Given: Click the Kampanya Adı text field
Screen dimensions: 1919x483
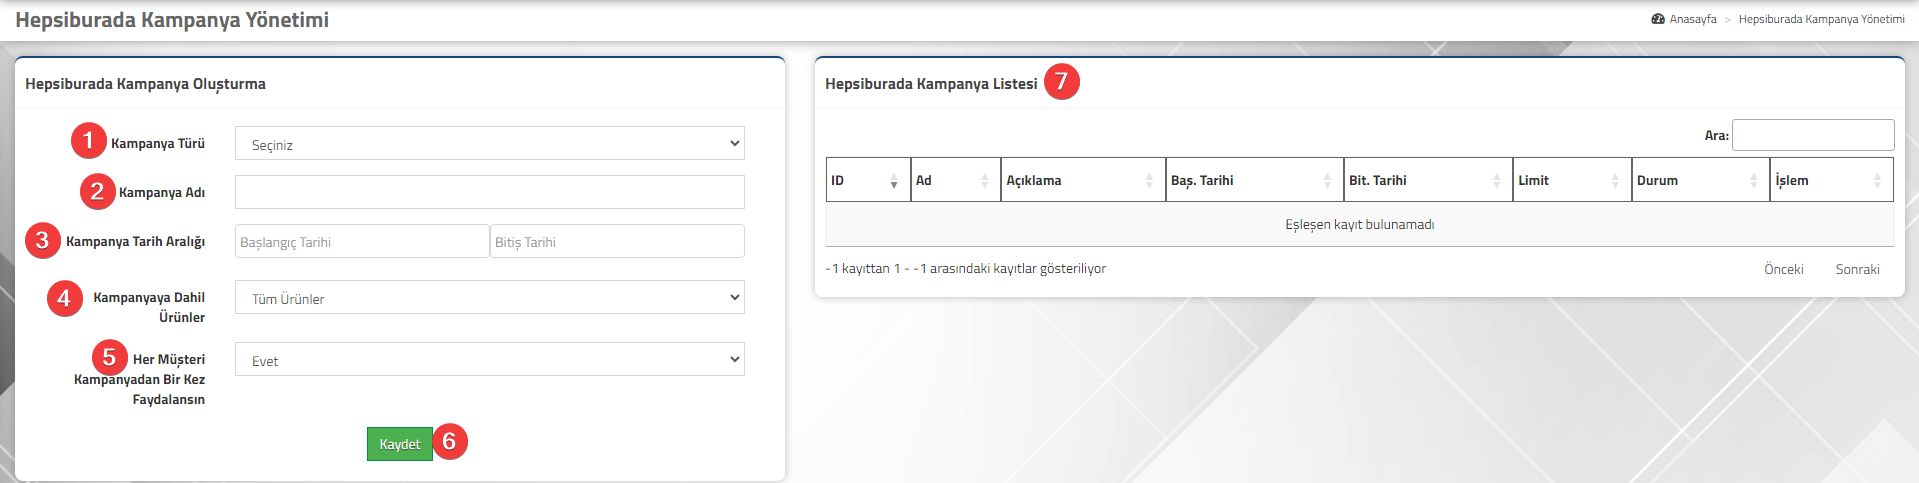Looking at the screenshot, I should tap(490, 192).
